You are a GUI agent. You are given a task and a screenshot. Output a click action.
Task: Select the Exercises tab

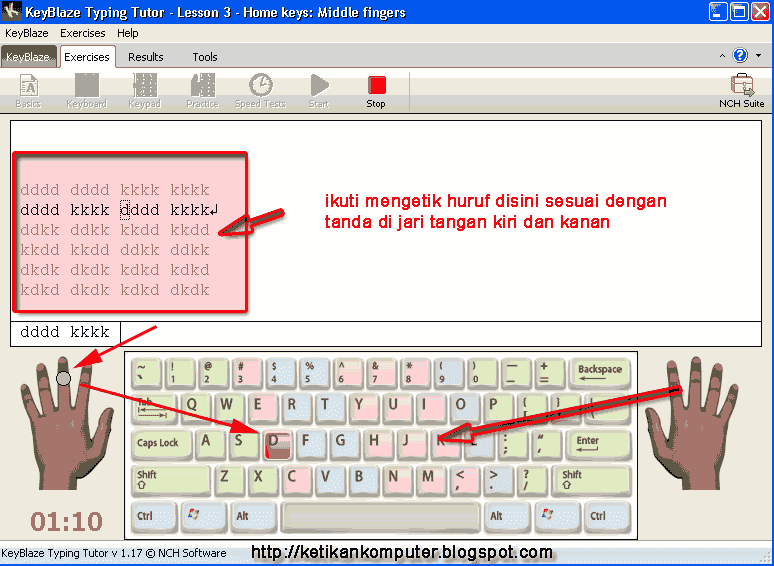[87, 57]
